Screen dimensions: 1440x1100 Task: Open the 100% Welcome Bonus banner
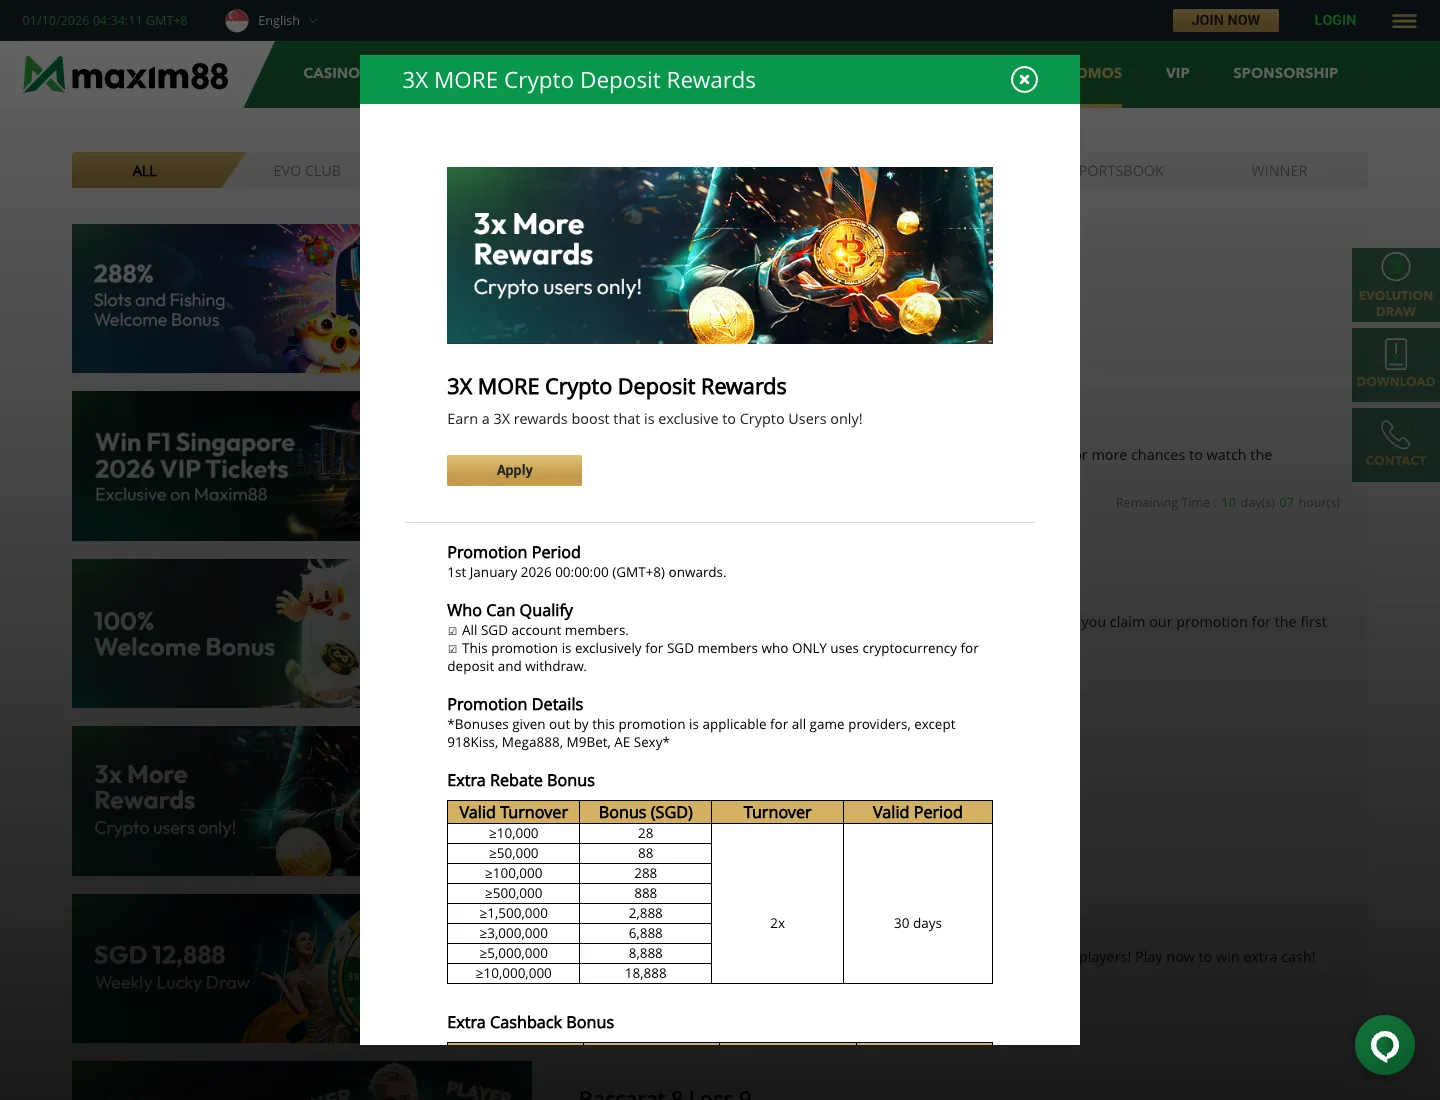pos(216,634)
